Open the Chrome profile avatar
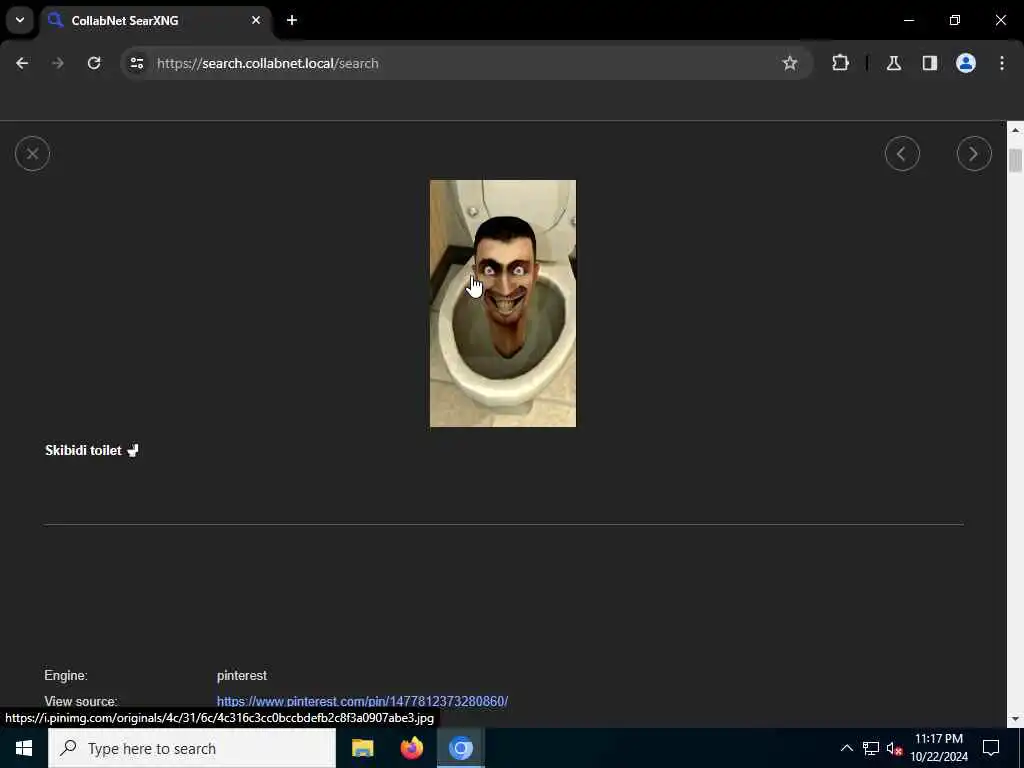The width and height of the screenshot is (1024, 768). point(965,63)
